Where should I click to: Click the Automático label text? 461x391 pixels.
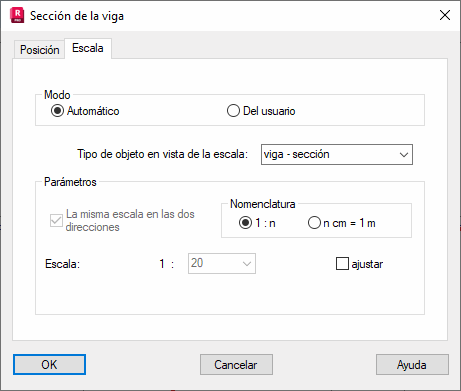click(x=93, y=111)
